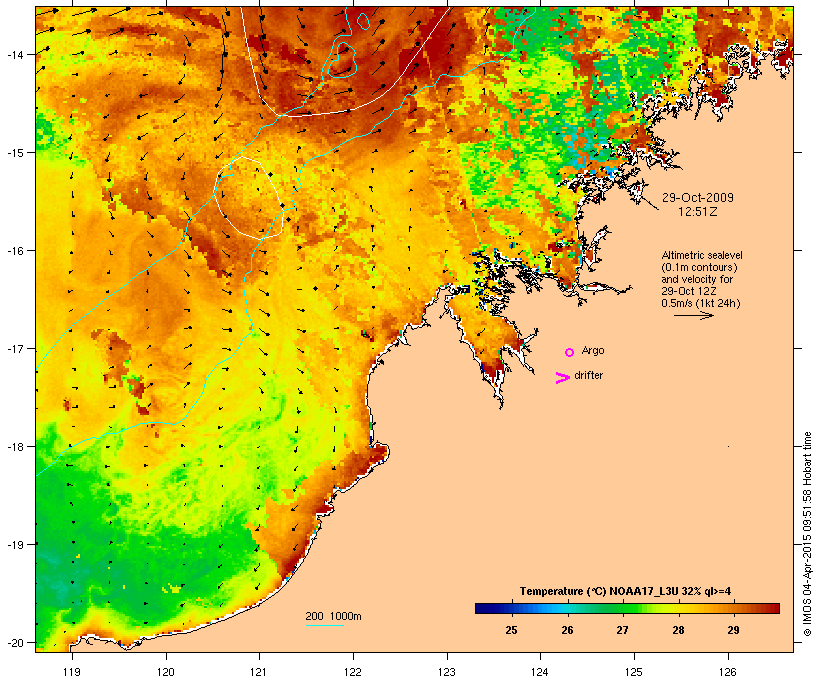Click the vertical IMOS copyright timestamp text
Viewport: 820px width, 680px height.
click(807, 534)
